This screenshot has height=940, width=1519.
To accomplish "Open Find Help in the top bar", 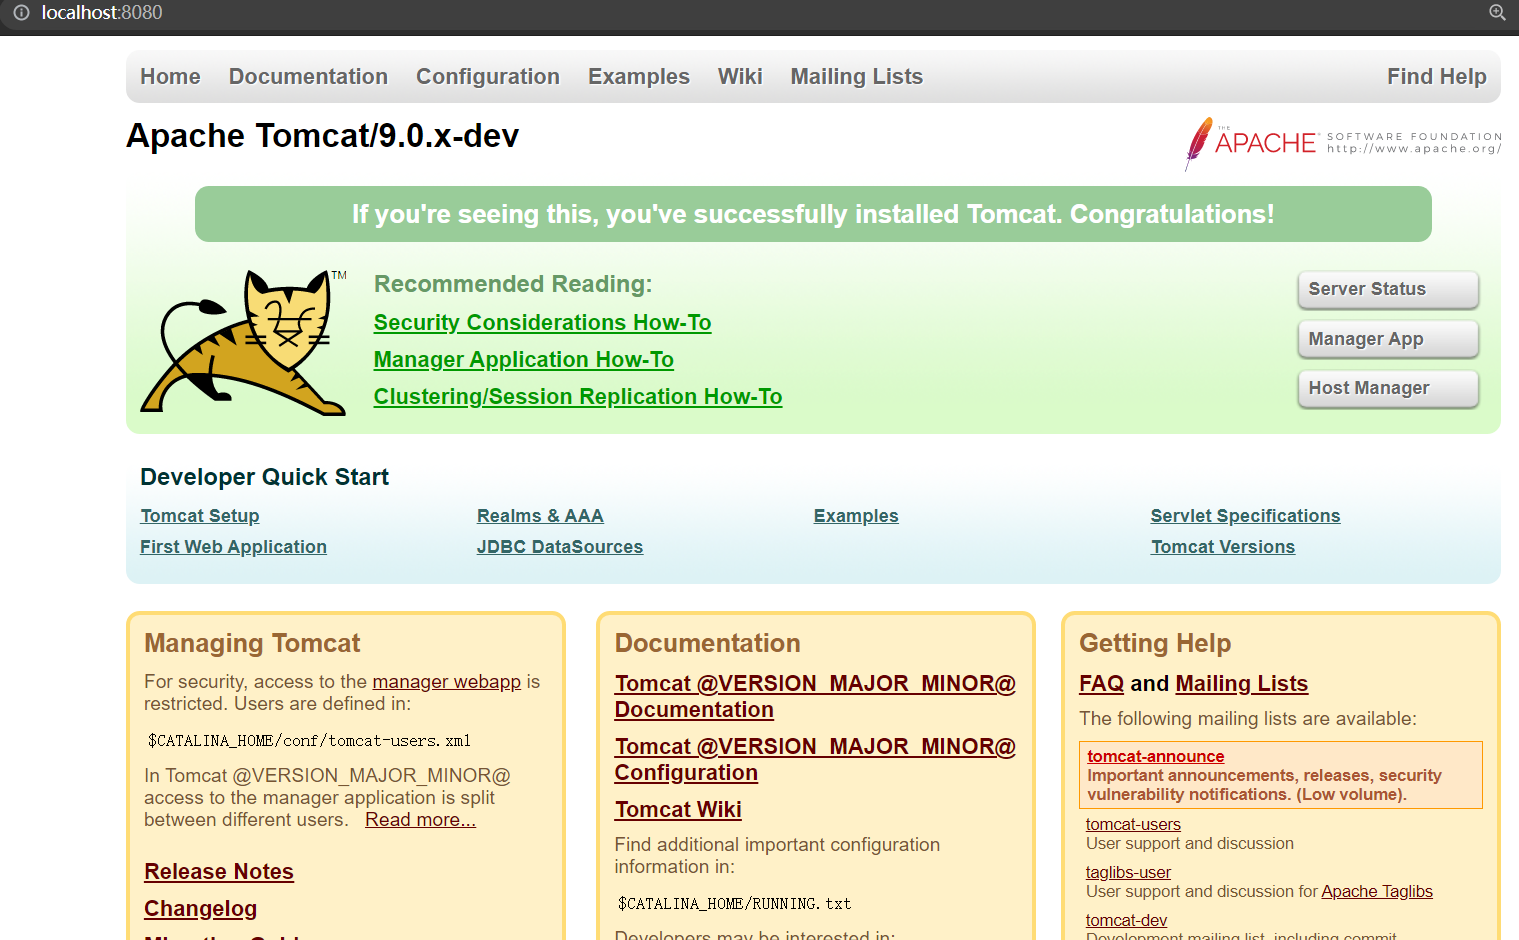I will click(1437, 77).
